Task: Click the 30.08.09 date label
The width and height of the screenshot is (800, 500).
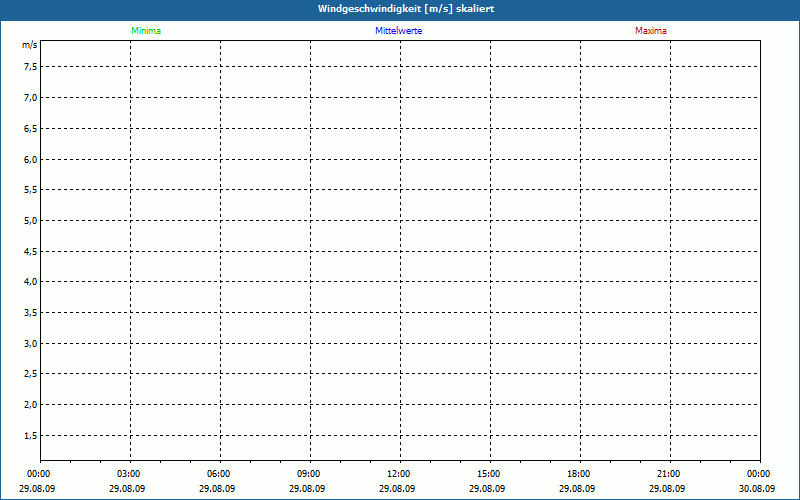Action: (757, 489)
